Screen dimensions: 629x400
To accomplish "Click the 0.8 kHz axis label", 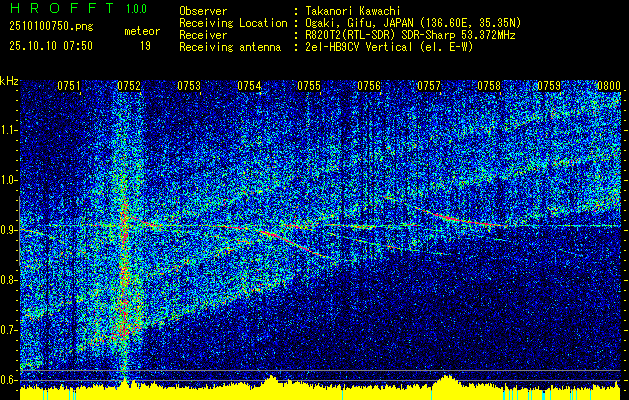I will [x=7, y=280].
